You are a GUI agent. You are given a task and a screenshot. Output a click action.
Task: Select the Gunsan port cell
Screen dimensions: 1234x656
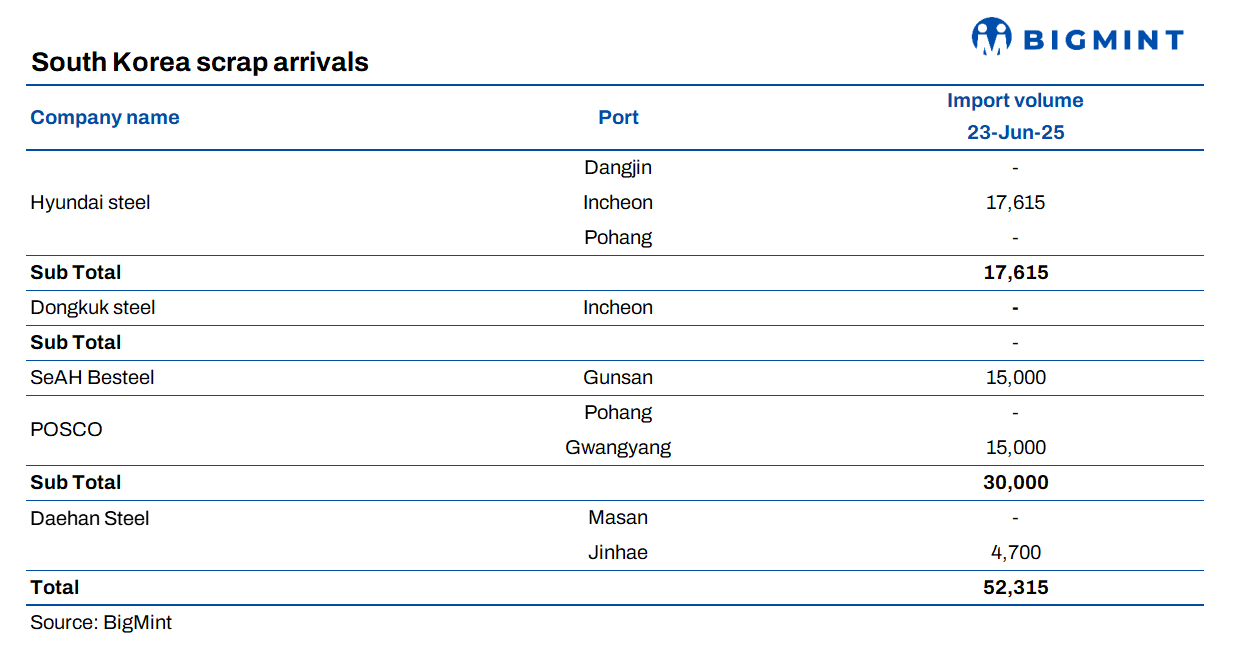point(618,377)
